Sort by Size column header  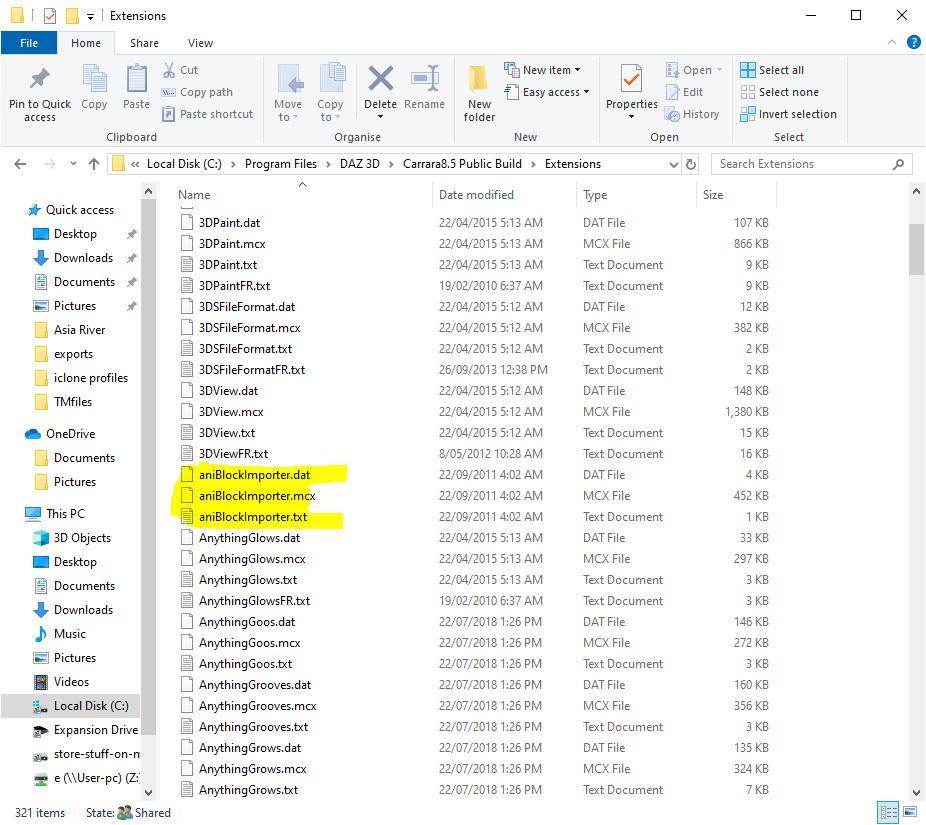pyautogui.click(x=713, y=195)
